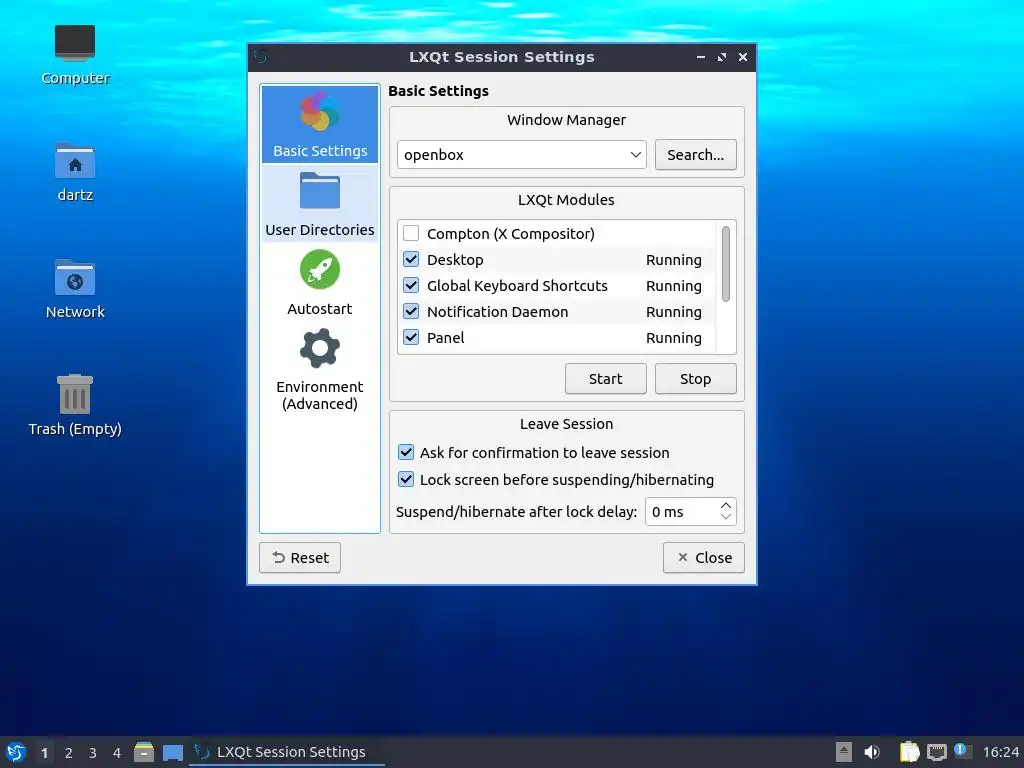1024x768 pixels.
Task: Launch the file manager from the panel
Action: pyautogui.click(x=144, y=752)
